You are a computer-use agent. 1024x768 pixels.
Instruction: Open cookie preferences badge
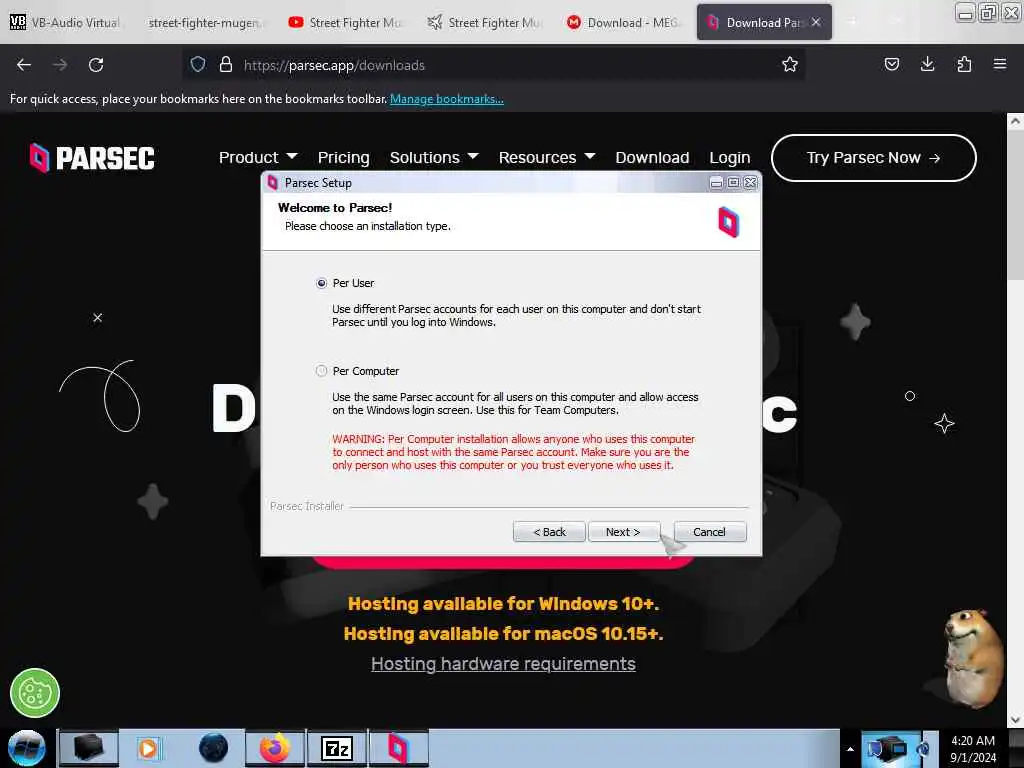[x=35, y=693]
